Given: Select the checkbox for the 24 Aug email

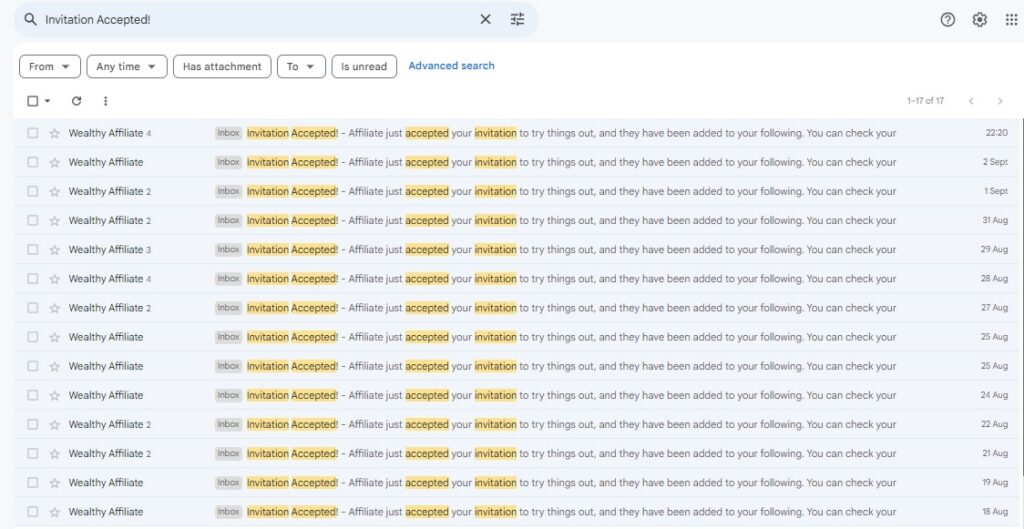Looking at the screenshot, I should point(33,395).
